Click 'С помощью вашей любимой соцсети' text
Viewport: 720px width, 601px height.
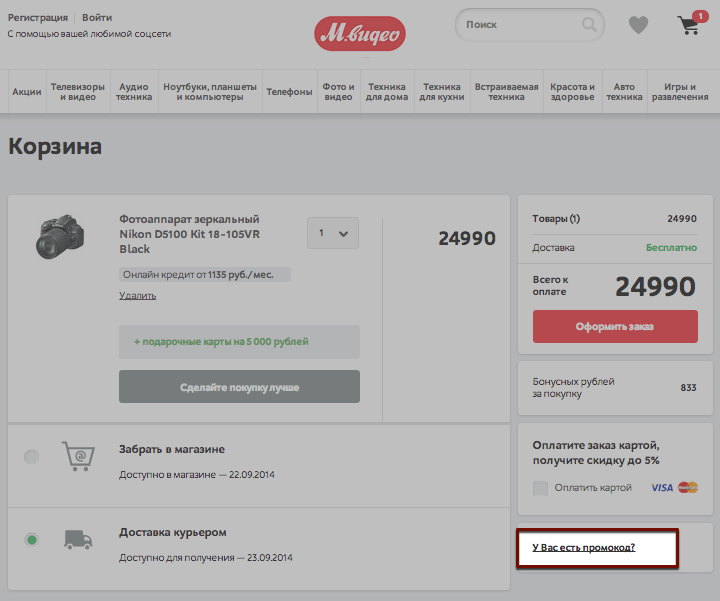89,34
